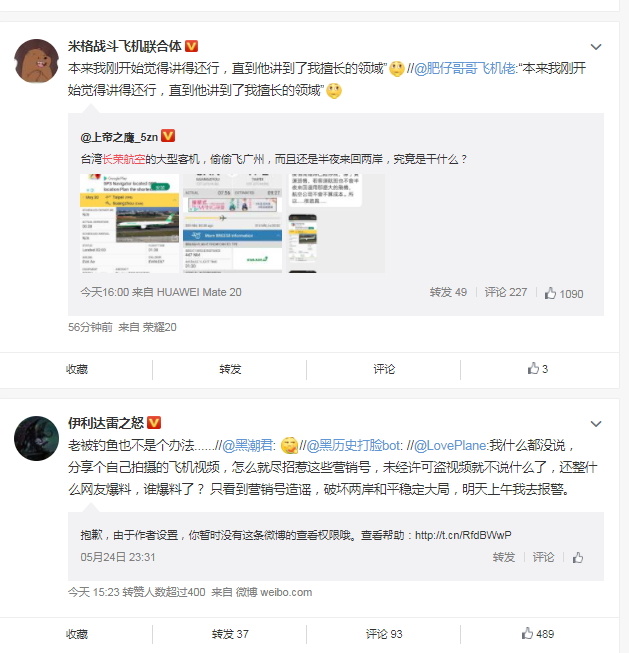
Task: Follow the 长荣航空 red keyword link
Action: (124, 159)
